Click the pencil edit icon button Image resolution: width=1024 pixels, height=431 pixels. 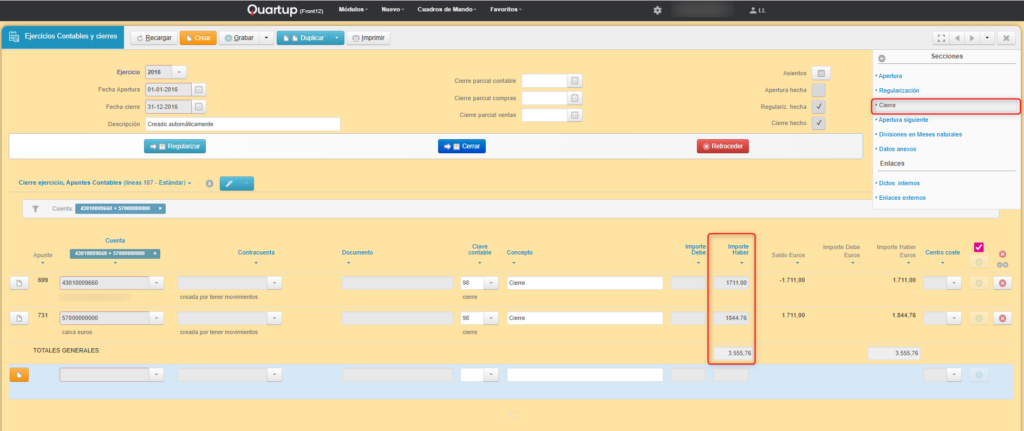coord(229,183)
